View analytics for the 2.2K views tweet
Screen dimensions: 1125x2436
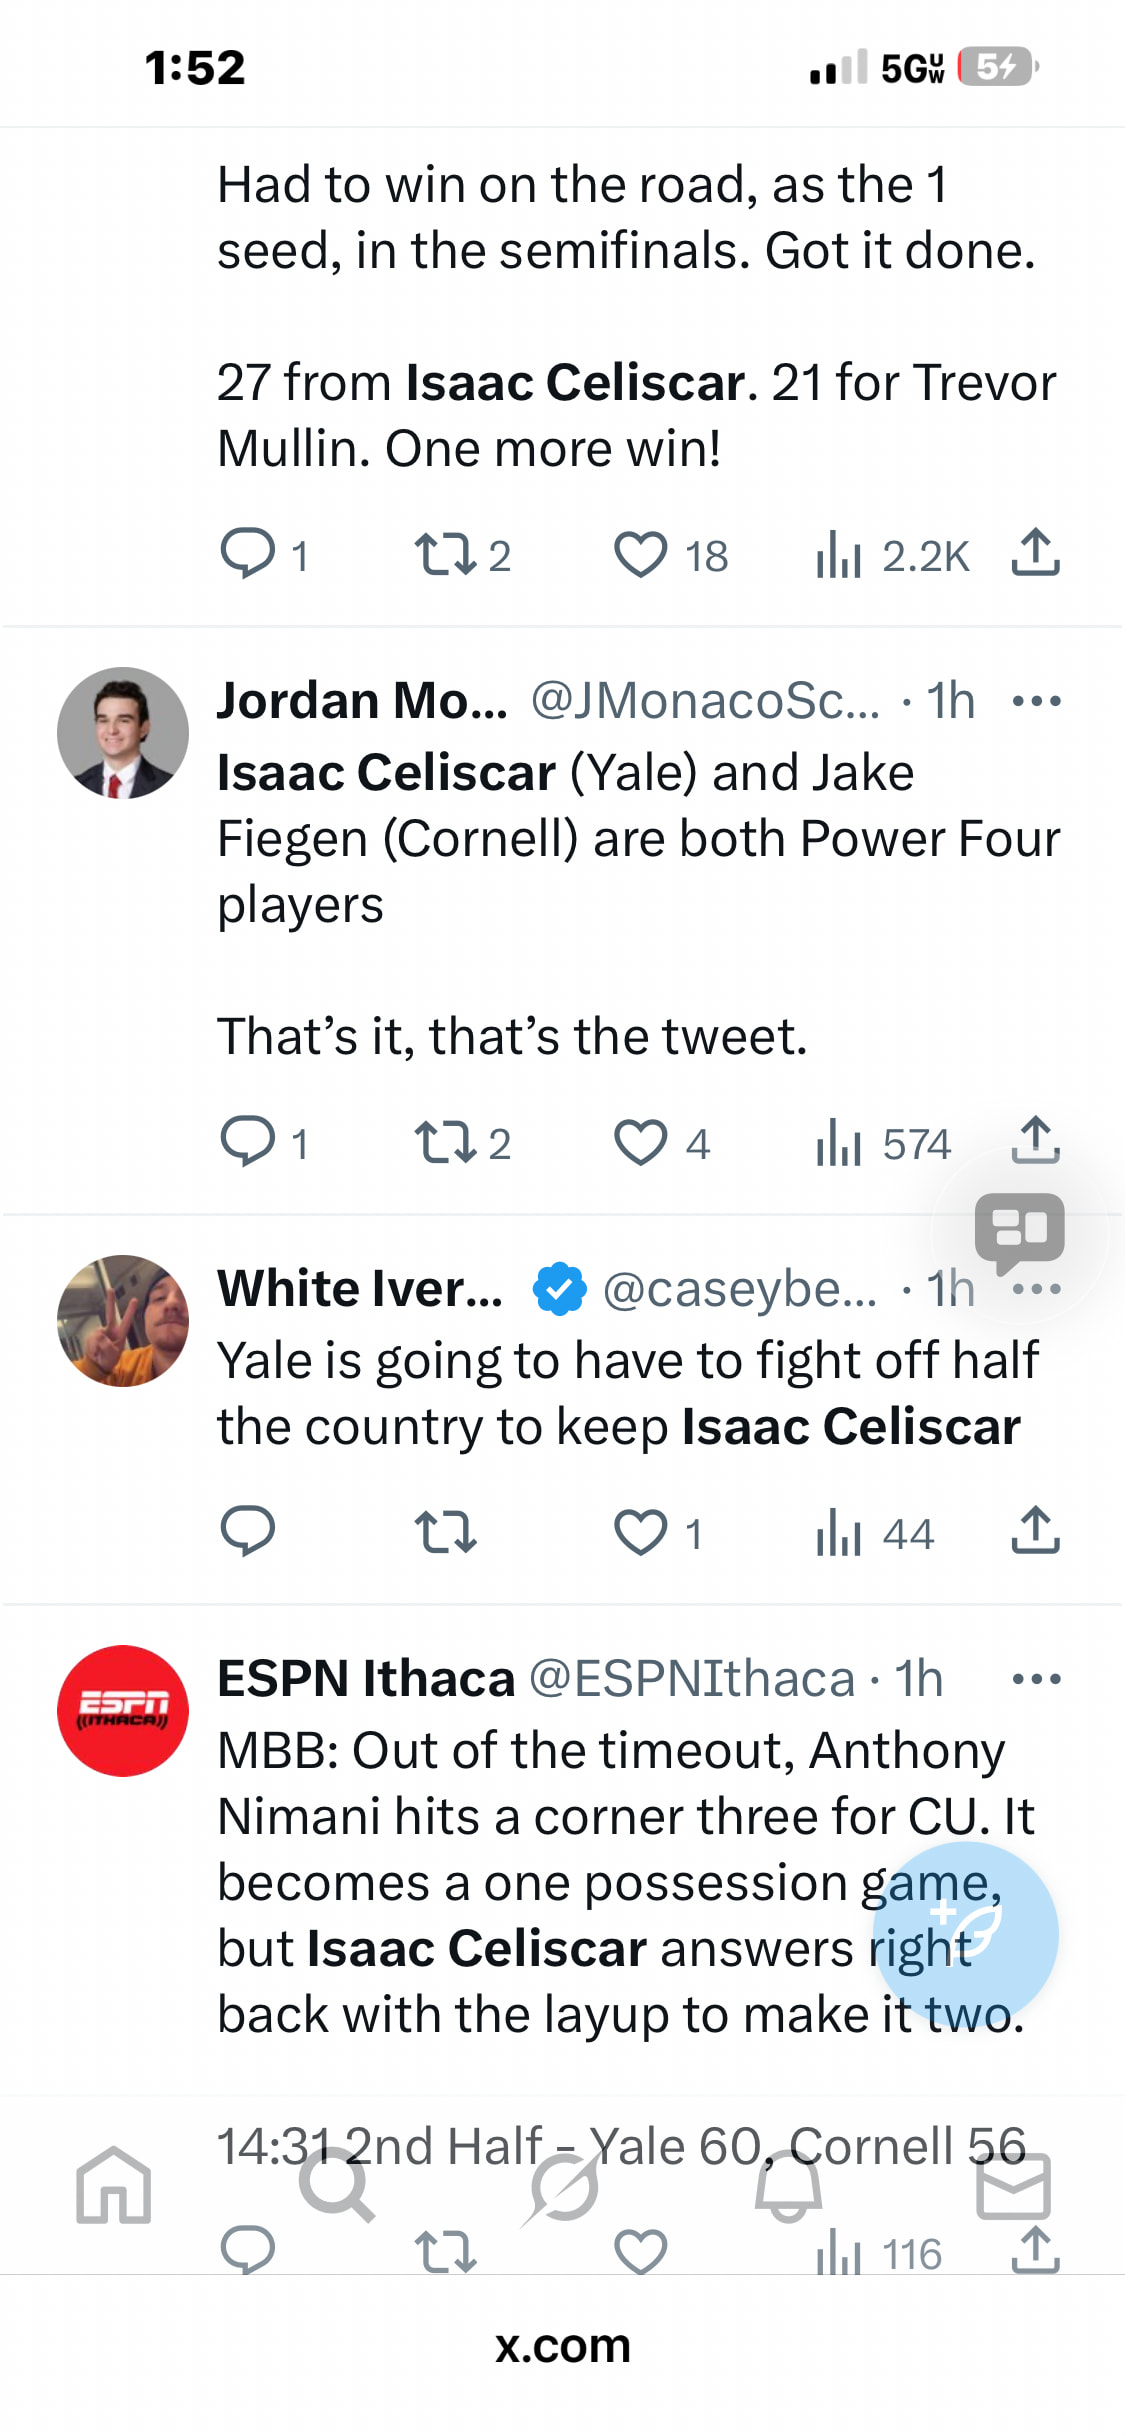pyautogui.click(x=892, y=556)
